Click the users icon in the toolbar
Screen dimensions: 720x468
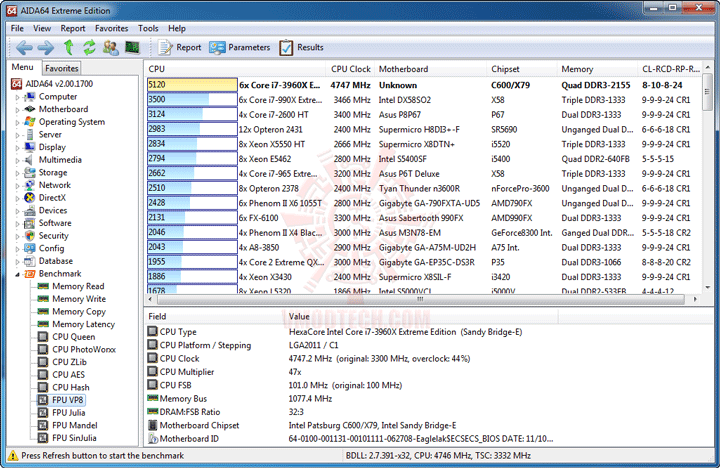(x=111, y=47)
